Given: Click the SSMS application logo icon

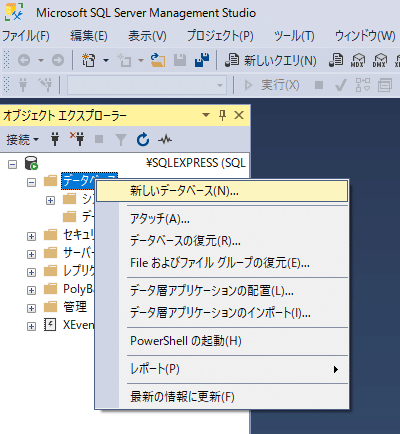Looking at the screenshot, I should (x=14, y=12).
